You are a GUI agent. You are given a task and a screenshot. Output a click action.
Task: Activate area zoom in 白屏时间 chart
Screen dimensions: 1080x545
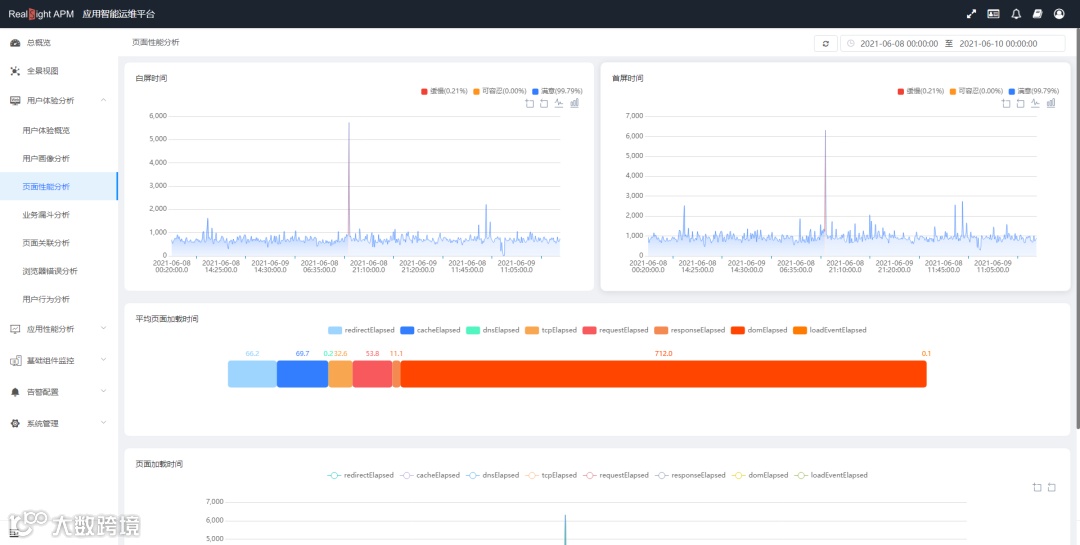530,103
